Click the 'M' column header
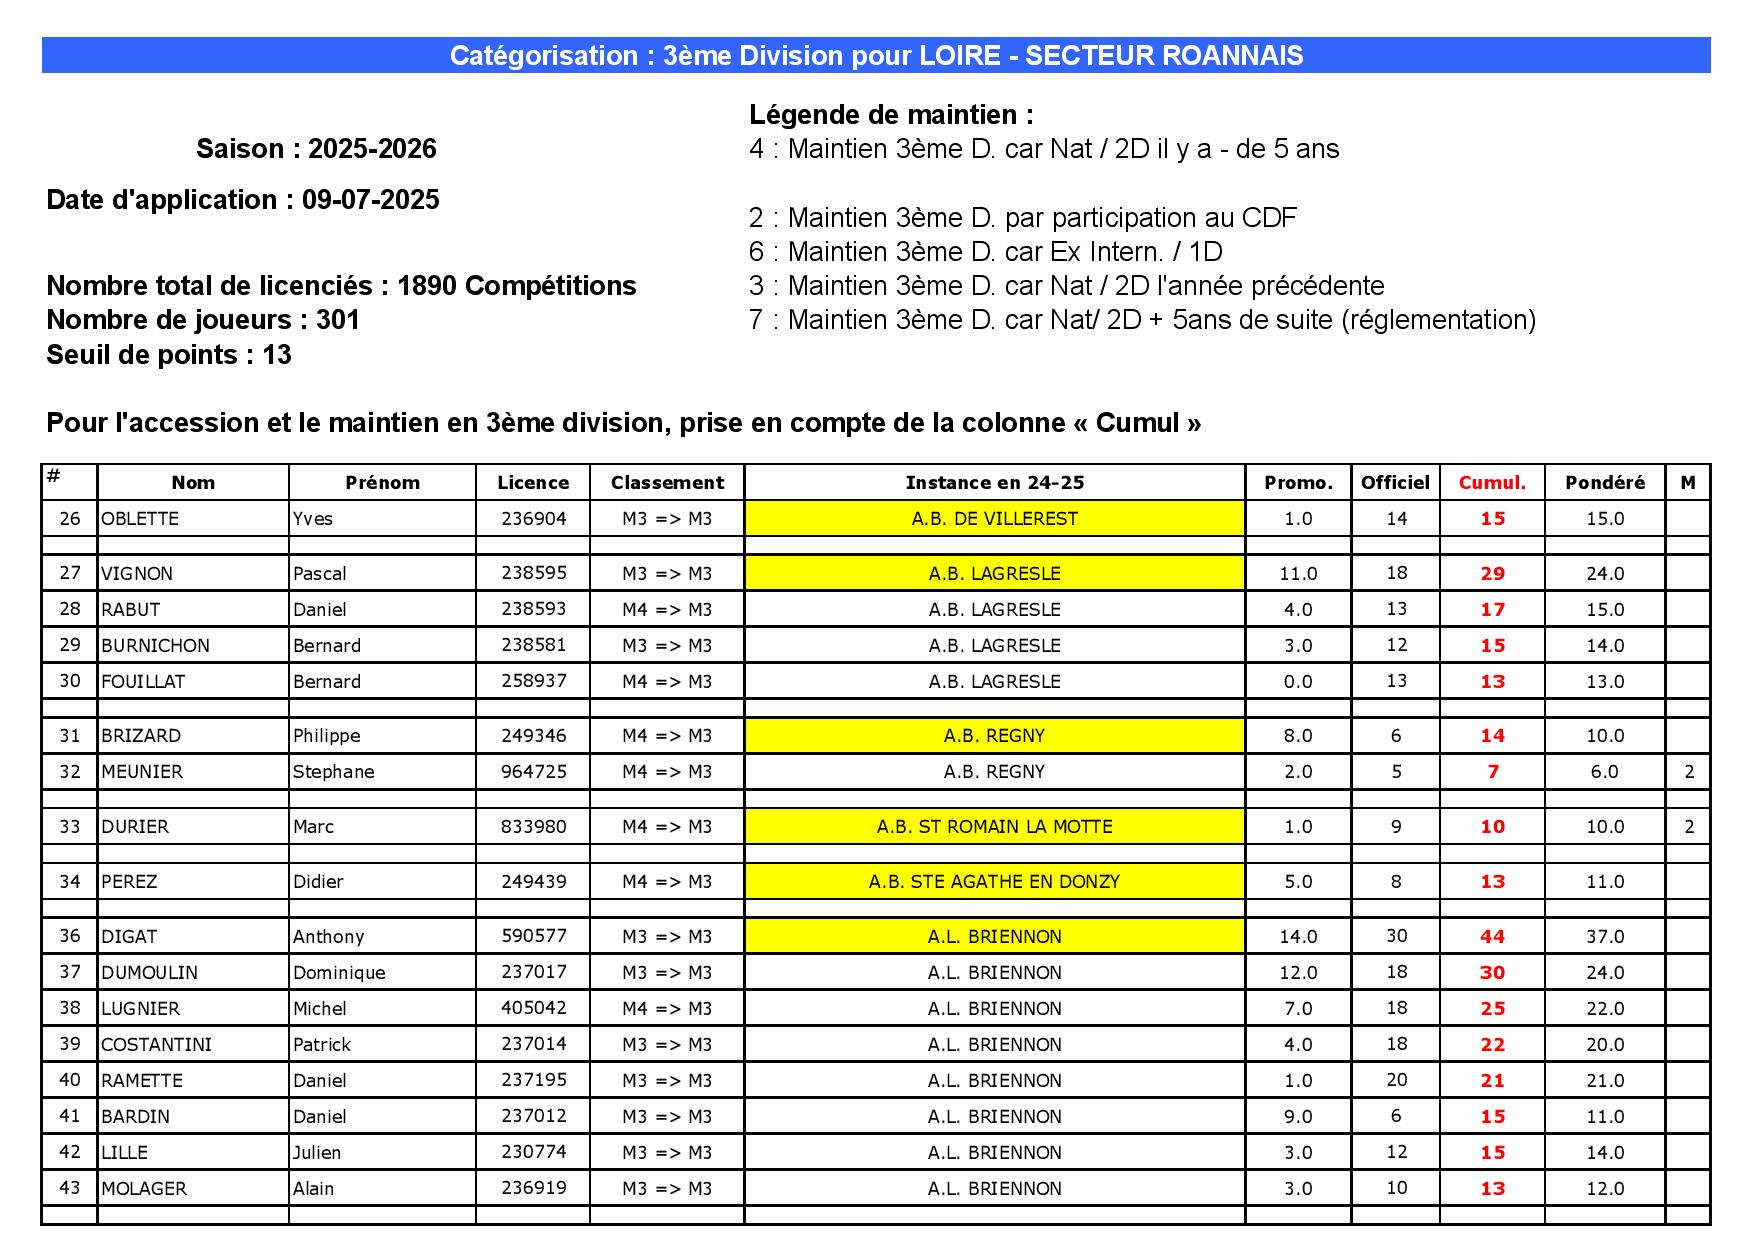Viewport: 1754px width, 1240px height. 1688,483
